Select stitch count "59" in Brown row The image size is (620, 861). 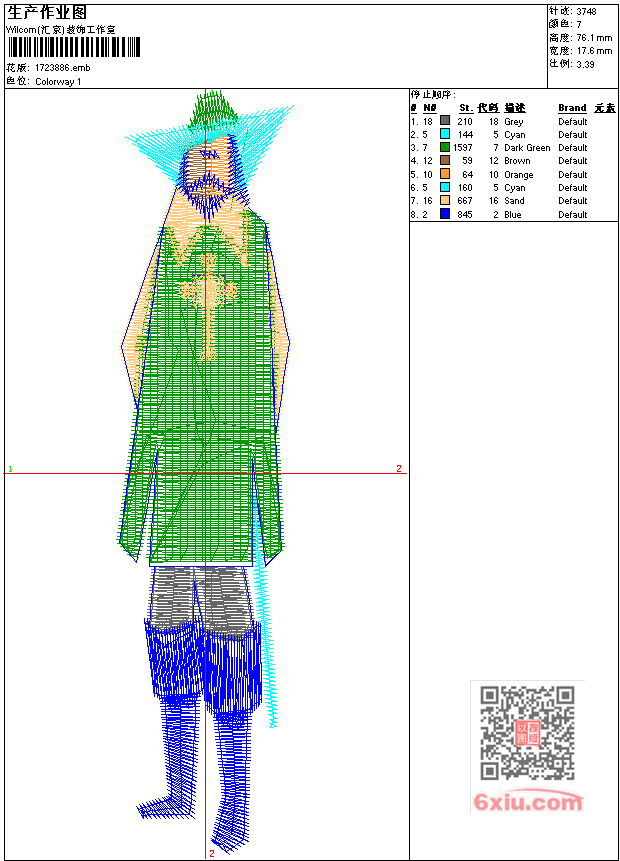tap(467, 161)
